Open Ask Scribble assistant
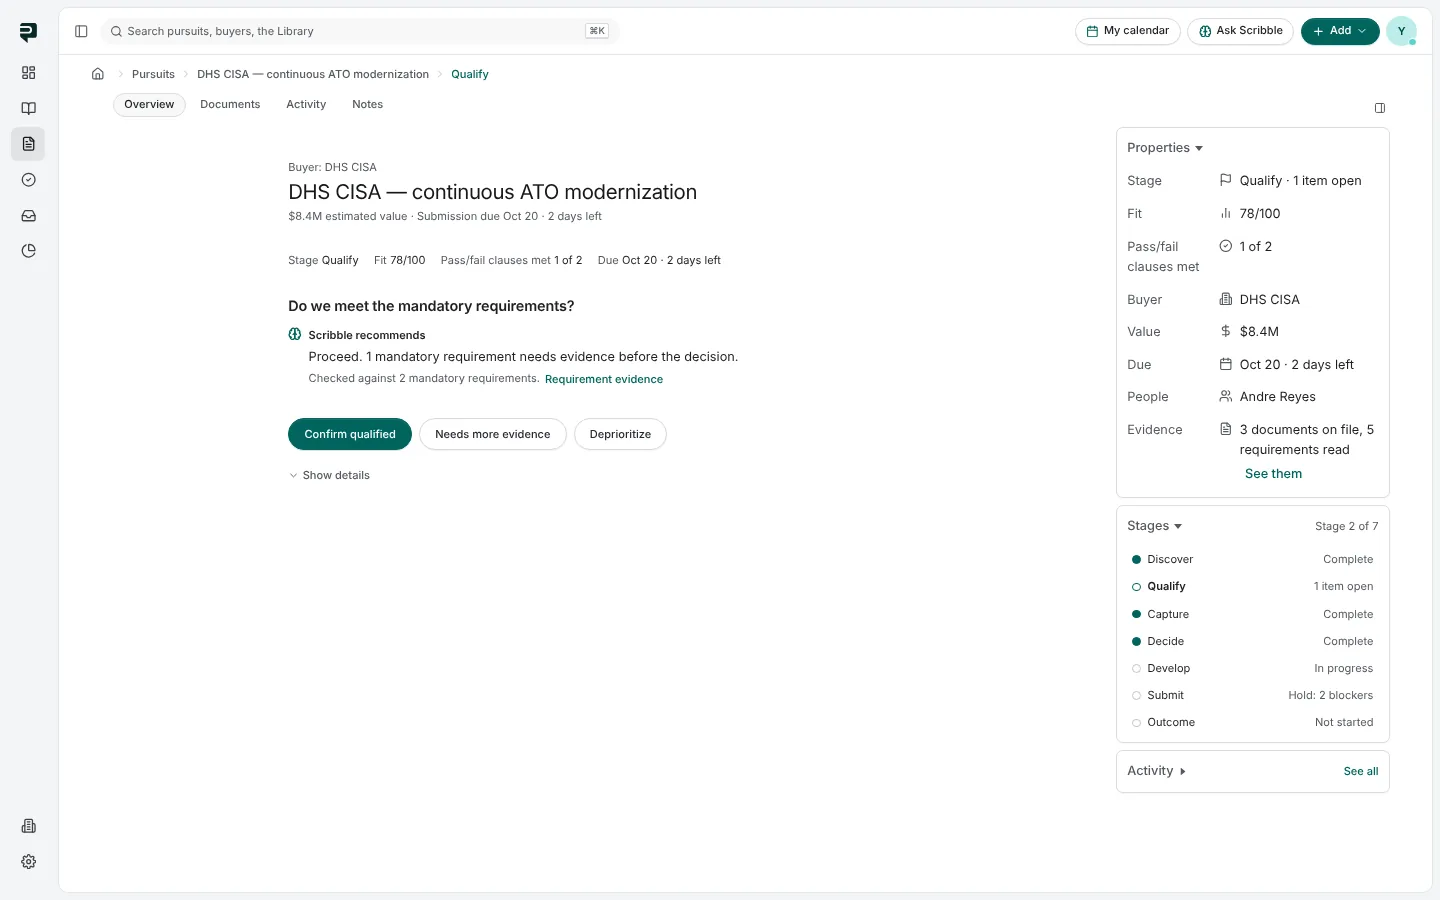 tap(1241, 31)
